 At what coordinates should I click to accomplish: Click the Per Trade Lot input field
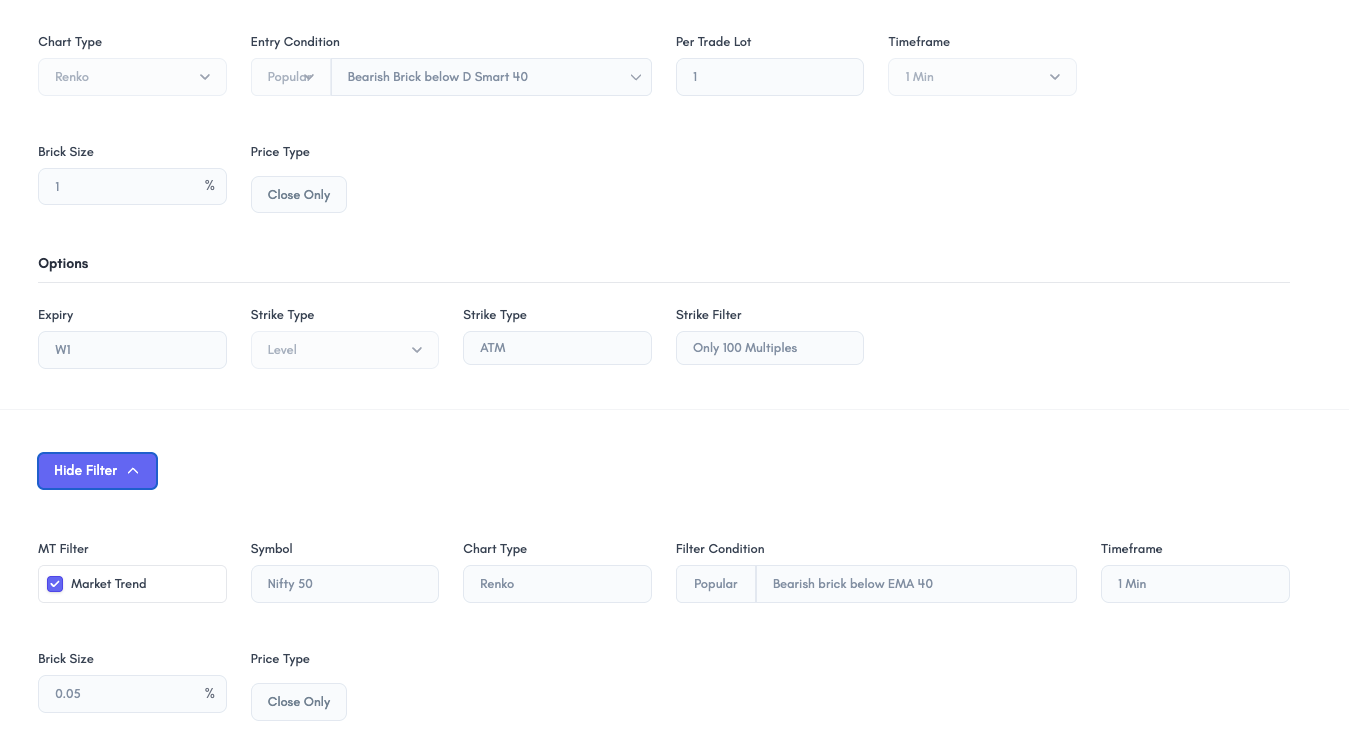coord(769,77)
